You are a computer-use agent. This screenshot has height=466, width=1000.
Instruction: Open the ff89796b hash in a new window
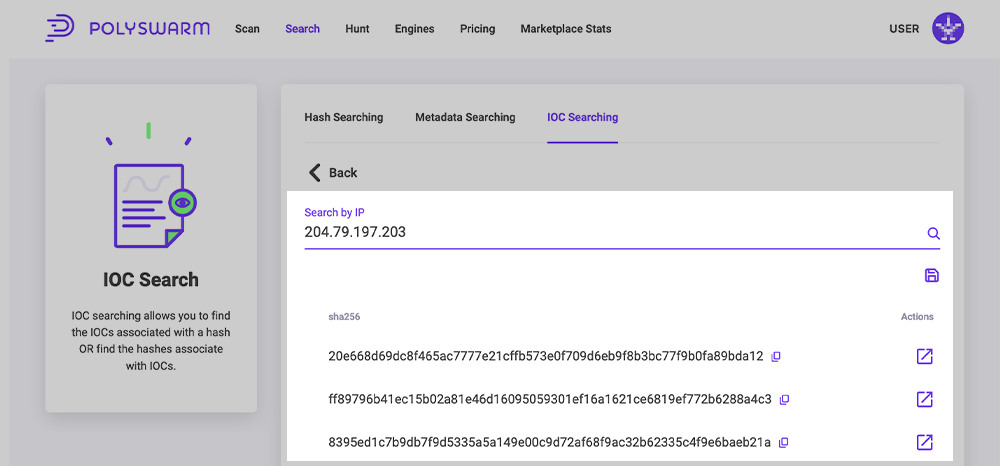click(924, 400)
